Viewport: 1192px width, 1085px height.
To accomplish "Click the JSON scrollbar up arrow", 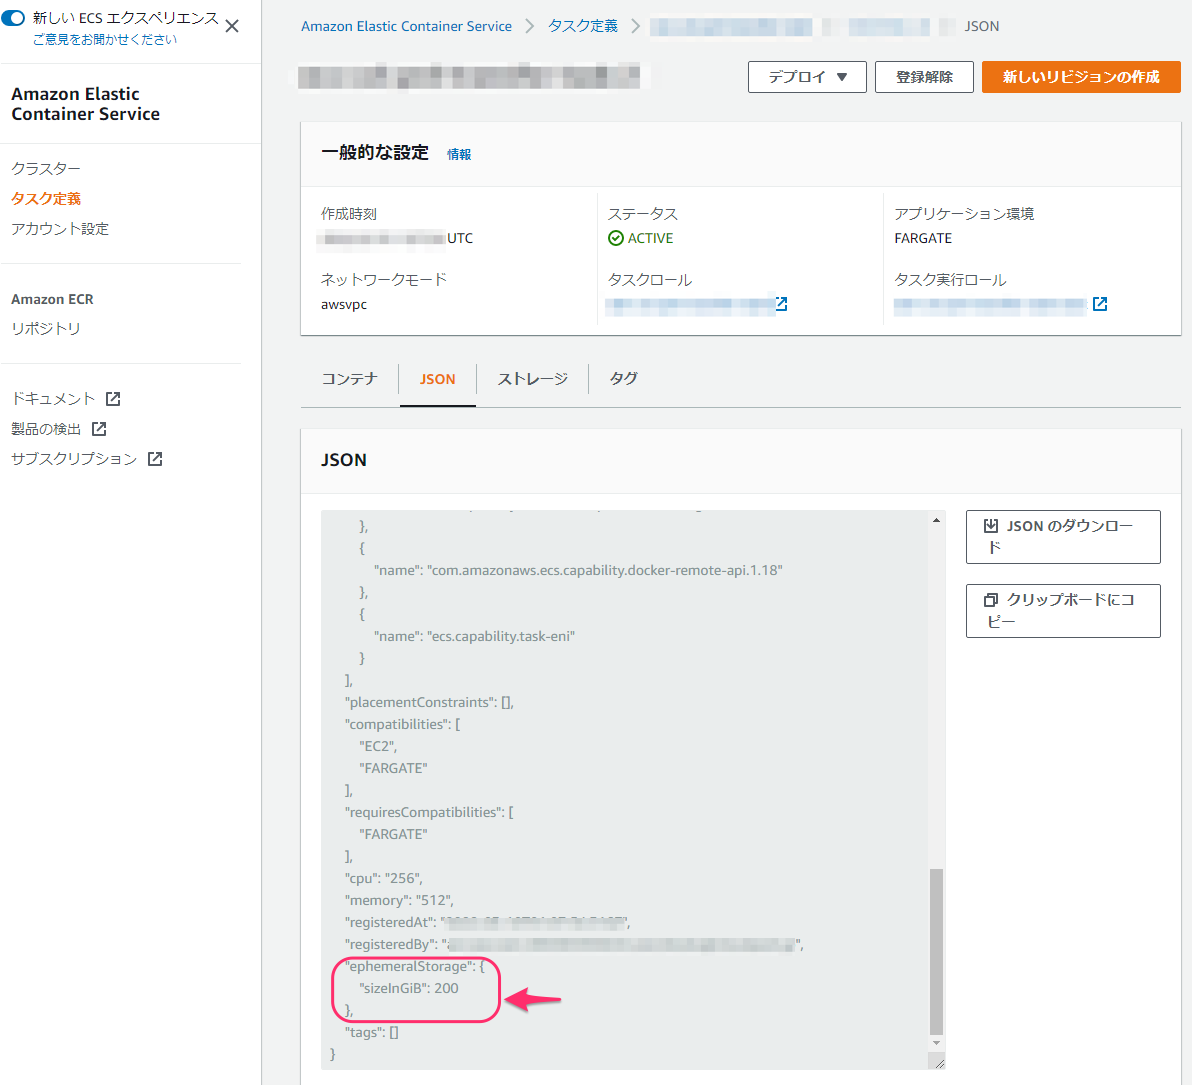I will point(936,521).
